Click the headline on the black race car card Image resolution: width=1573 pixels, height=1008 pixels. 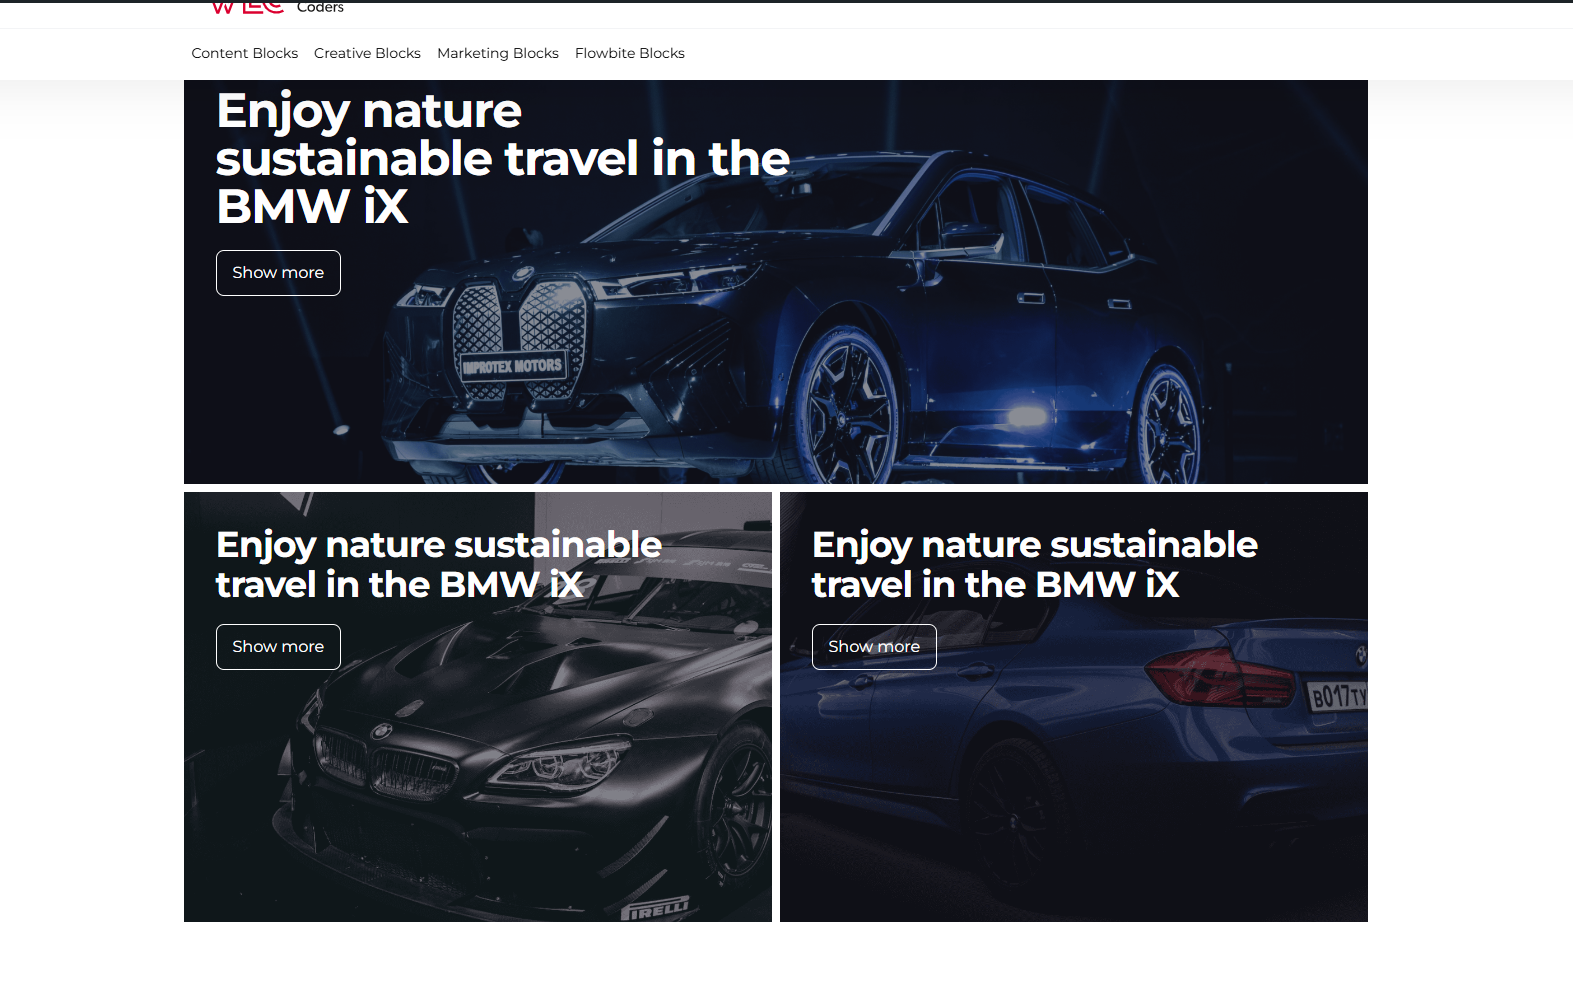[439, 565]
